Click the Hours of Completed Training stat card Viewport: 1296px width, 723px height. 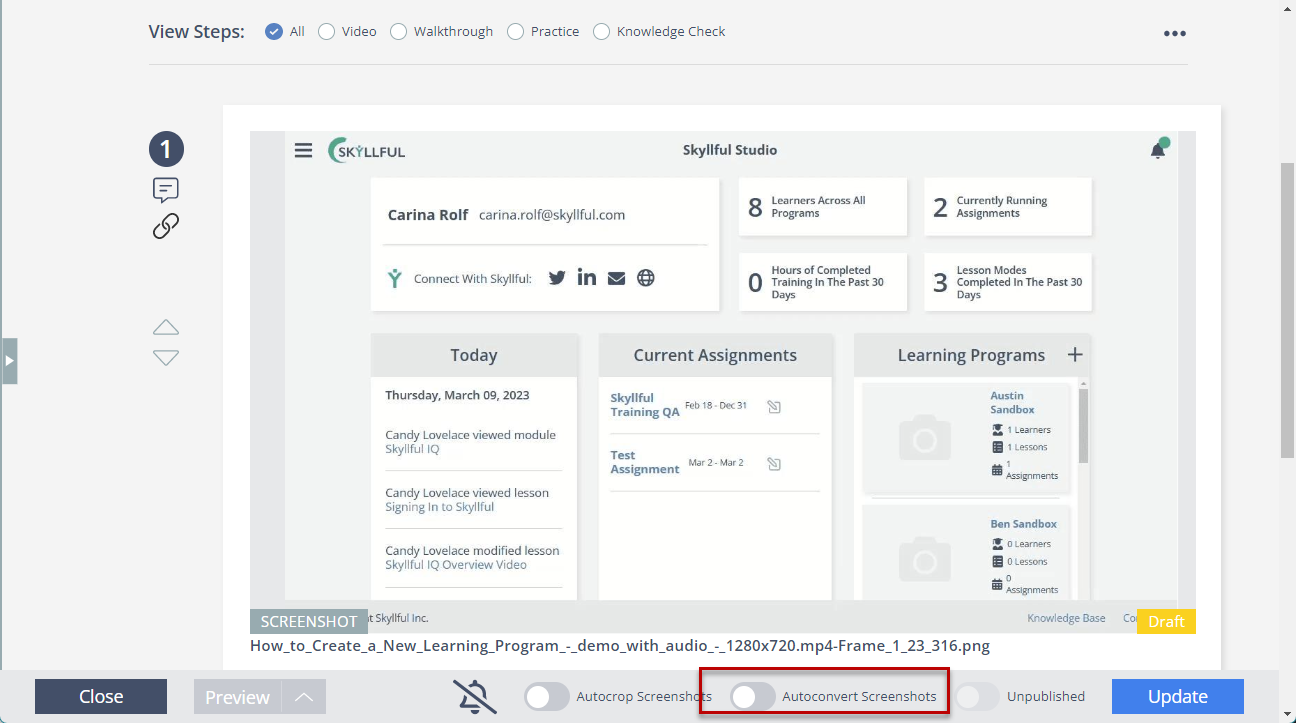coord(823,282)
